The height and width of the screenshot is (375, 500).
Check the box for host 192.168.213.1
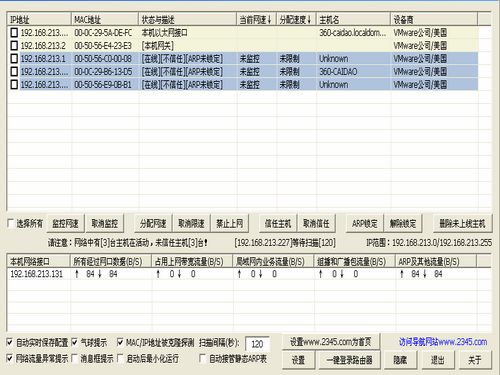pyautogui.click(x=14, y=59)
